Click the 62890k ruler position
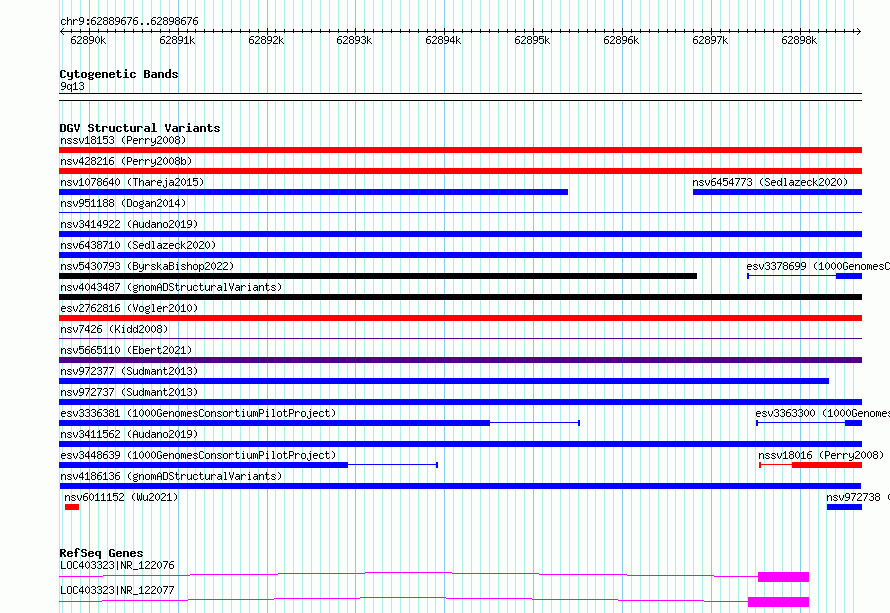Screen dimensions: 890x613 pyautogui.click(x=88, y=40)
